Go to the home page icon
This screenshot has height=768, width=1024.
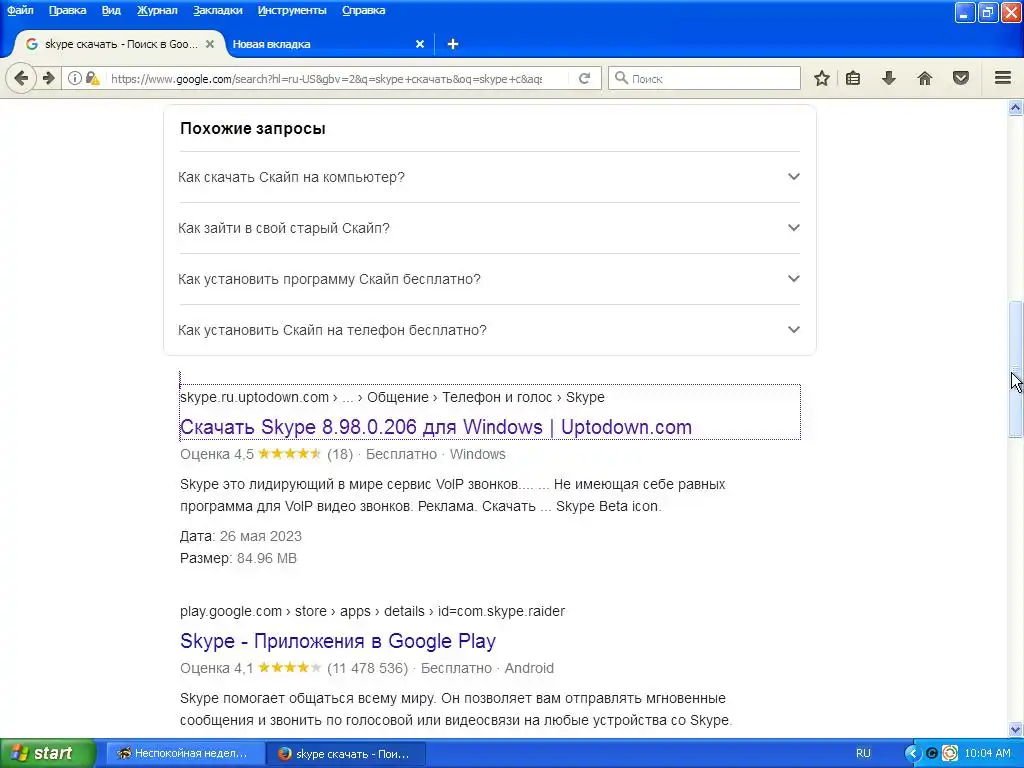(x=925, y=78)
